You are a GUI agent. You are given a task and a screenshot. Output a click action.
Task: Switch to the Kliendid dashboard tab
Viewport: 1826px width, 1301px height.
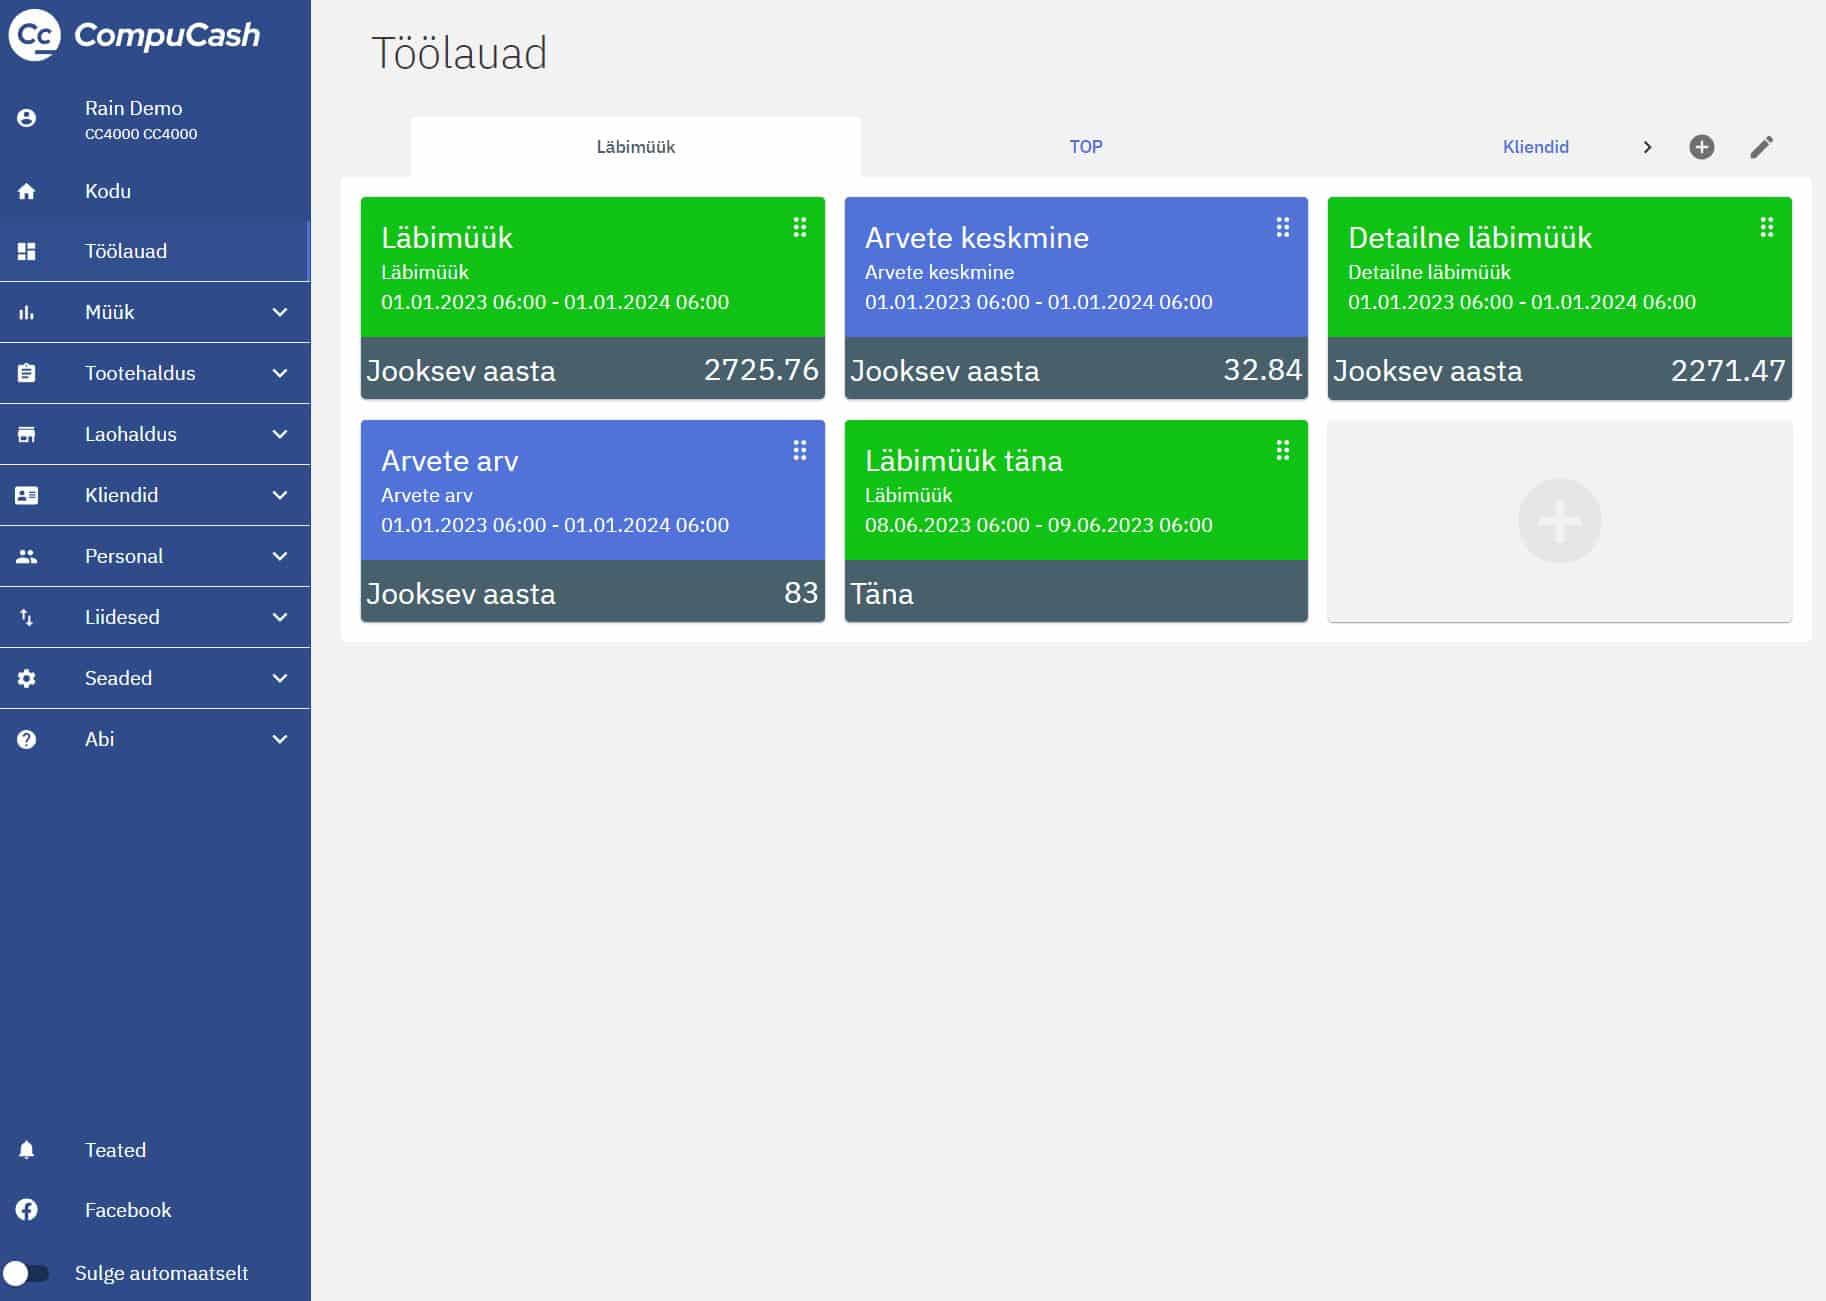[1535, 147]
